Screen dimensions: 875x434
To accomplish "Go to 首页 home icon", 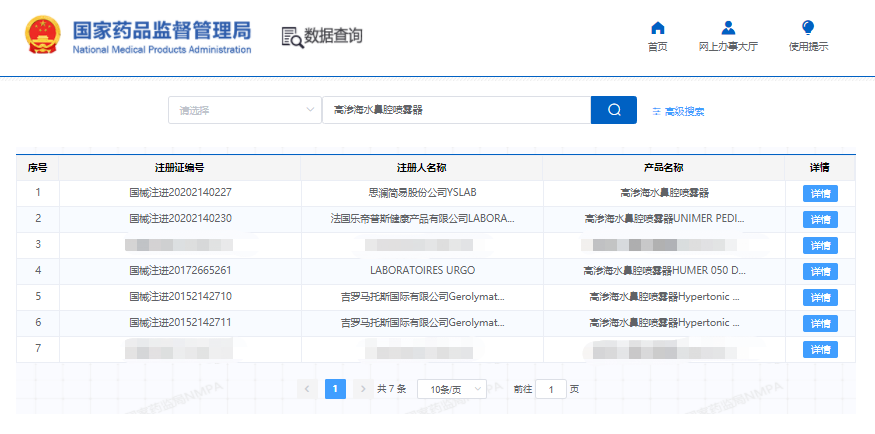I will (657, 28).
